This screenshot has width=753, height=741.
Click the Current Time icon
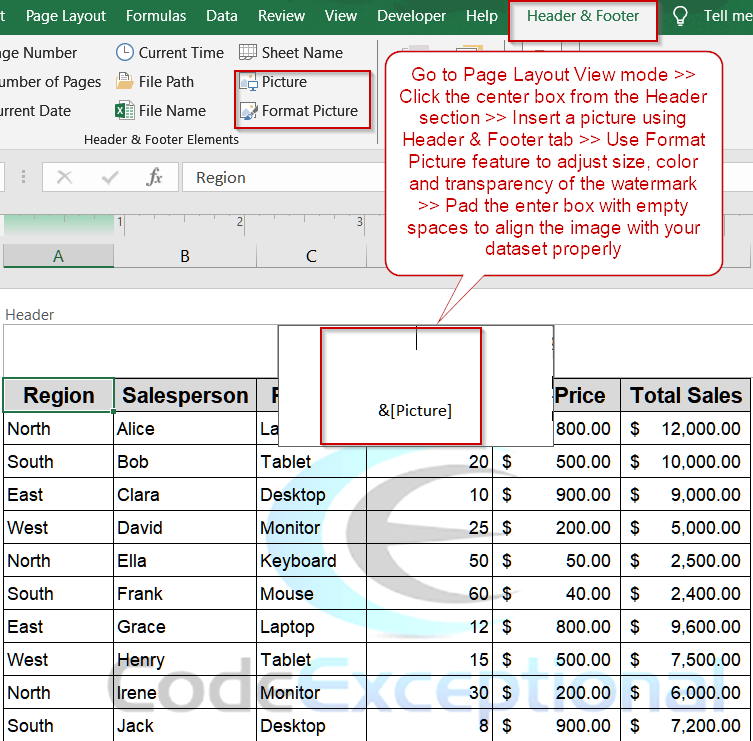click(x=125, y=53)
